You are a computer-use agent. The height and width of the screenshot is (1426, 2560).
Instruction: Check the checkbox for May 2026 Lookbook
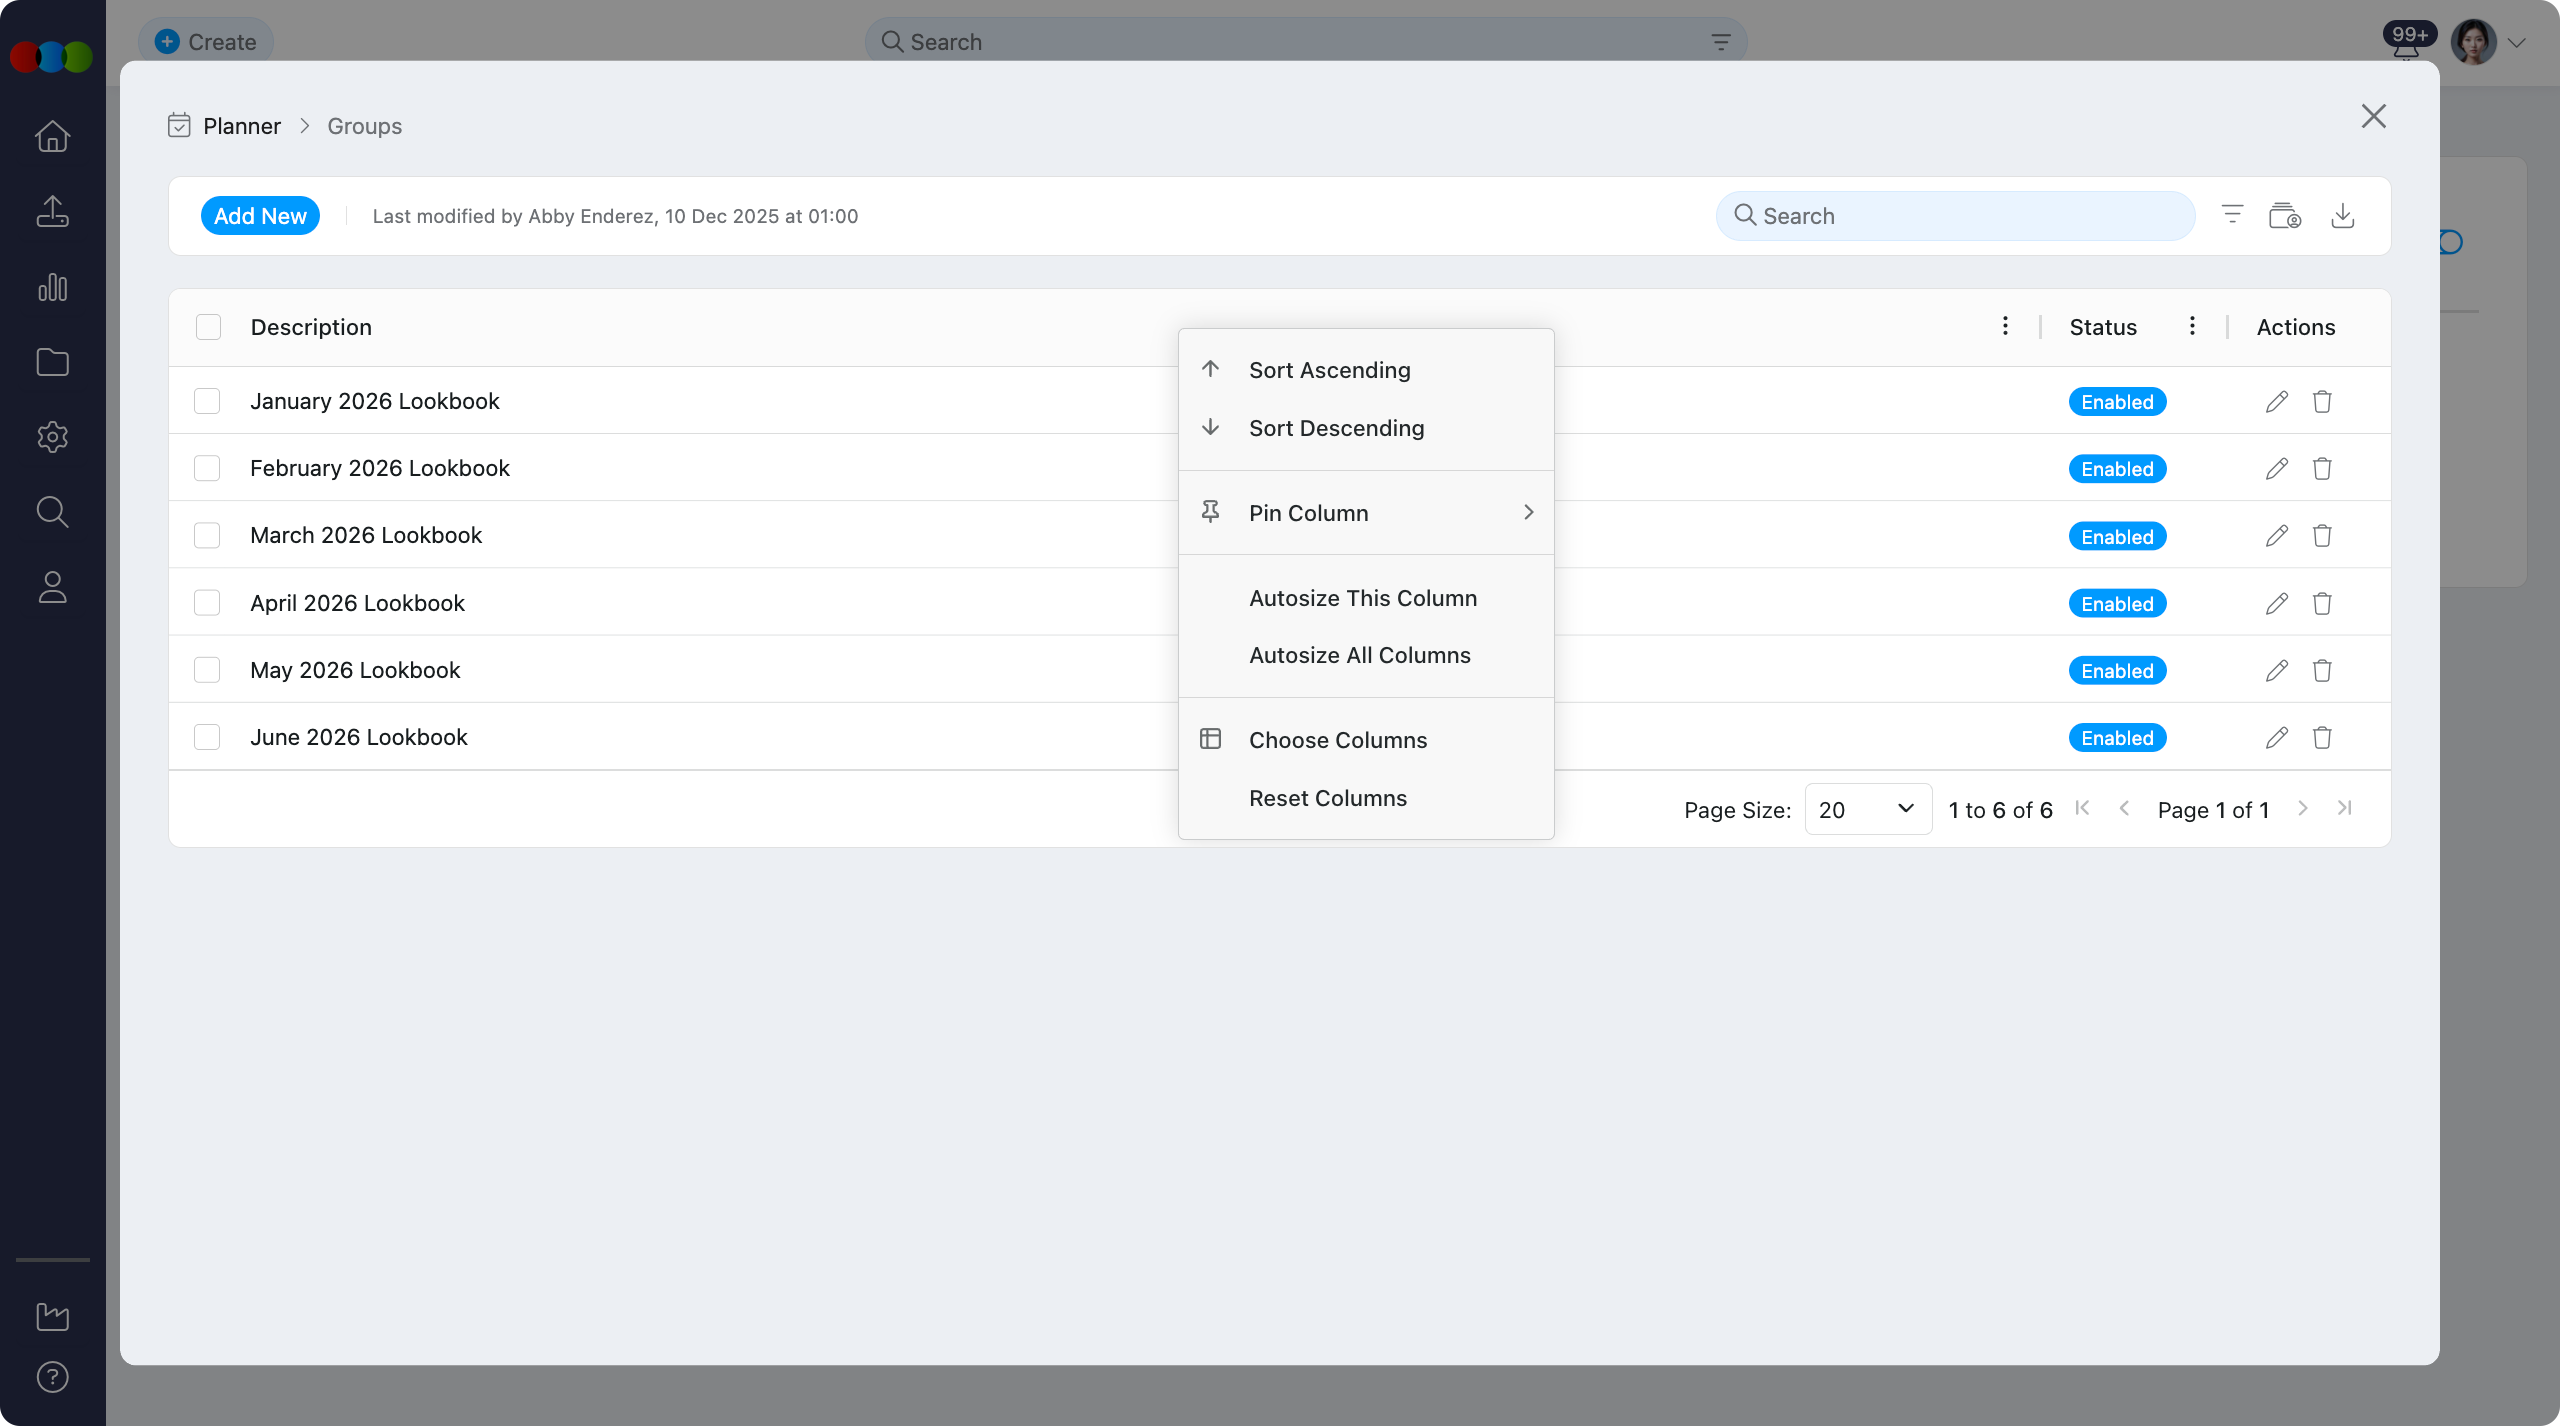tap(207, 669)
